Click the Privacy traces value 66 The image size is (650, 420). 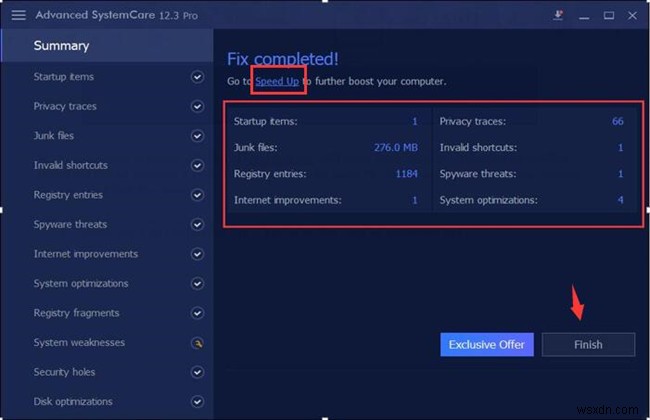[618, 121]
